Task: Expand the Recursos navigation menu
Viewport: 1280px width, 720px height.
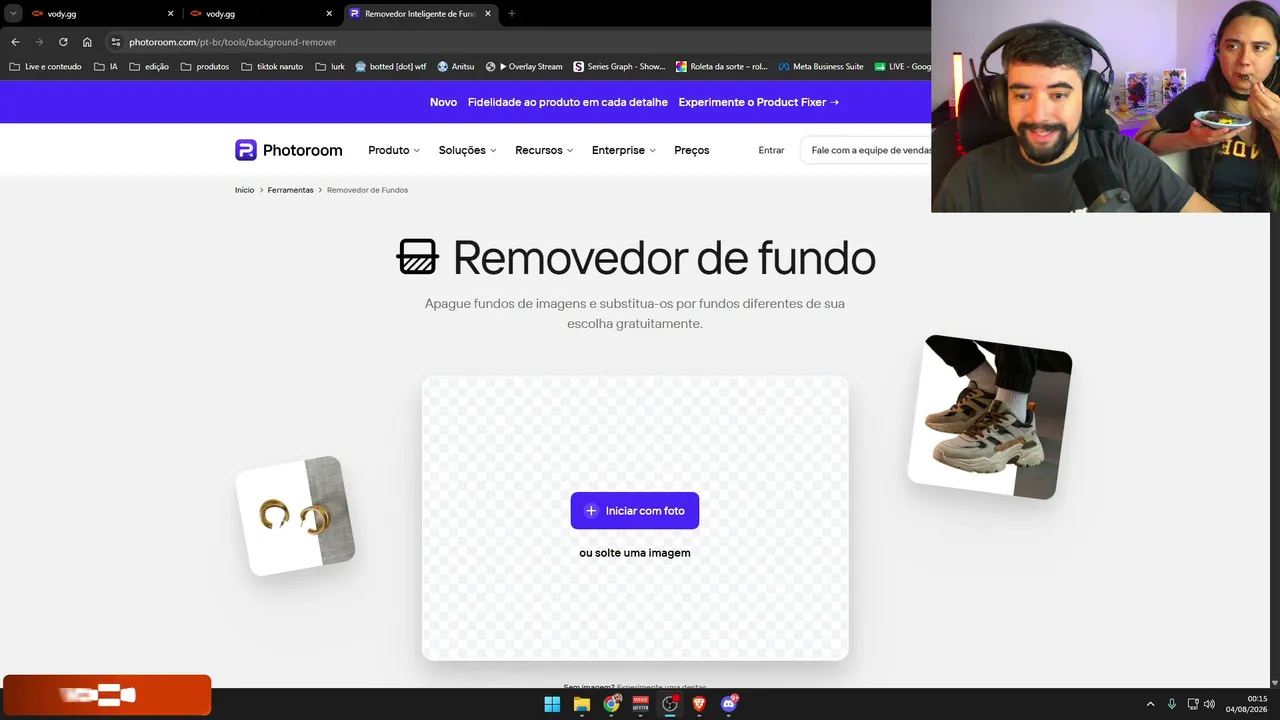Action: 544,150
